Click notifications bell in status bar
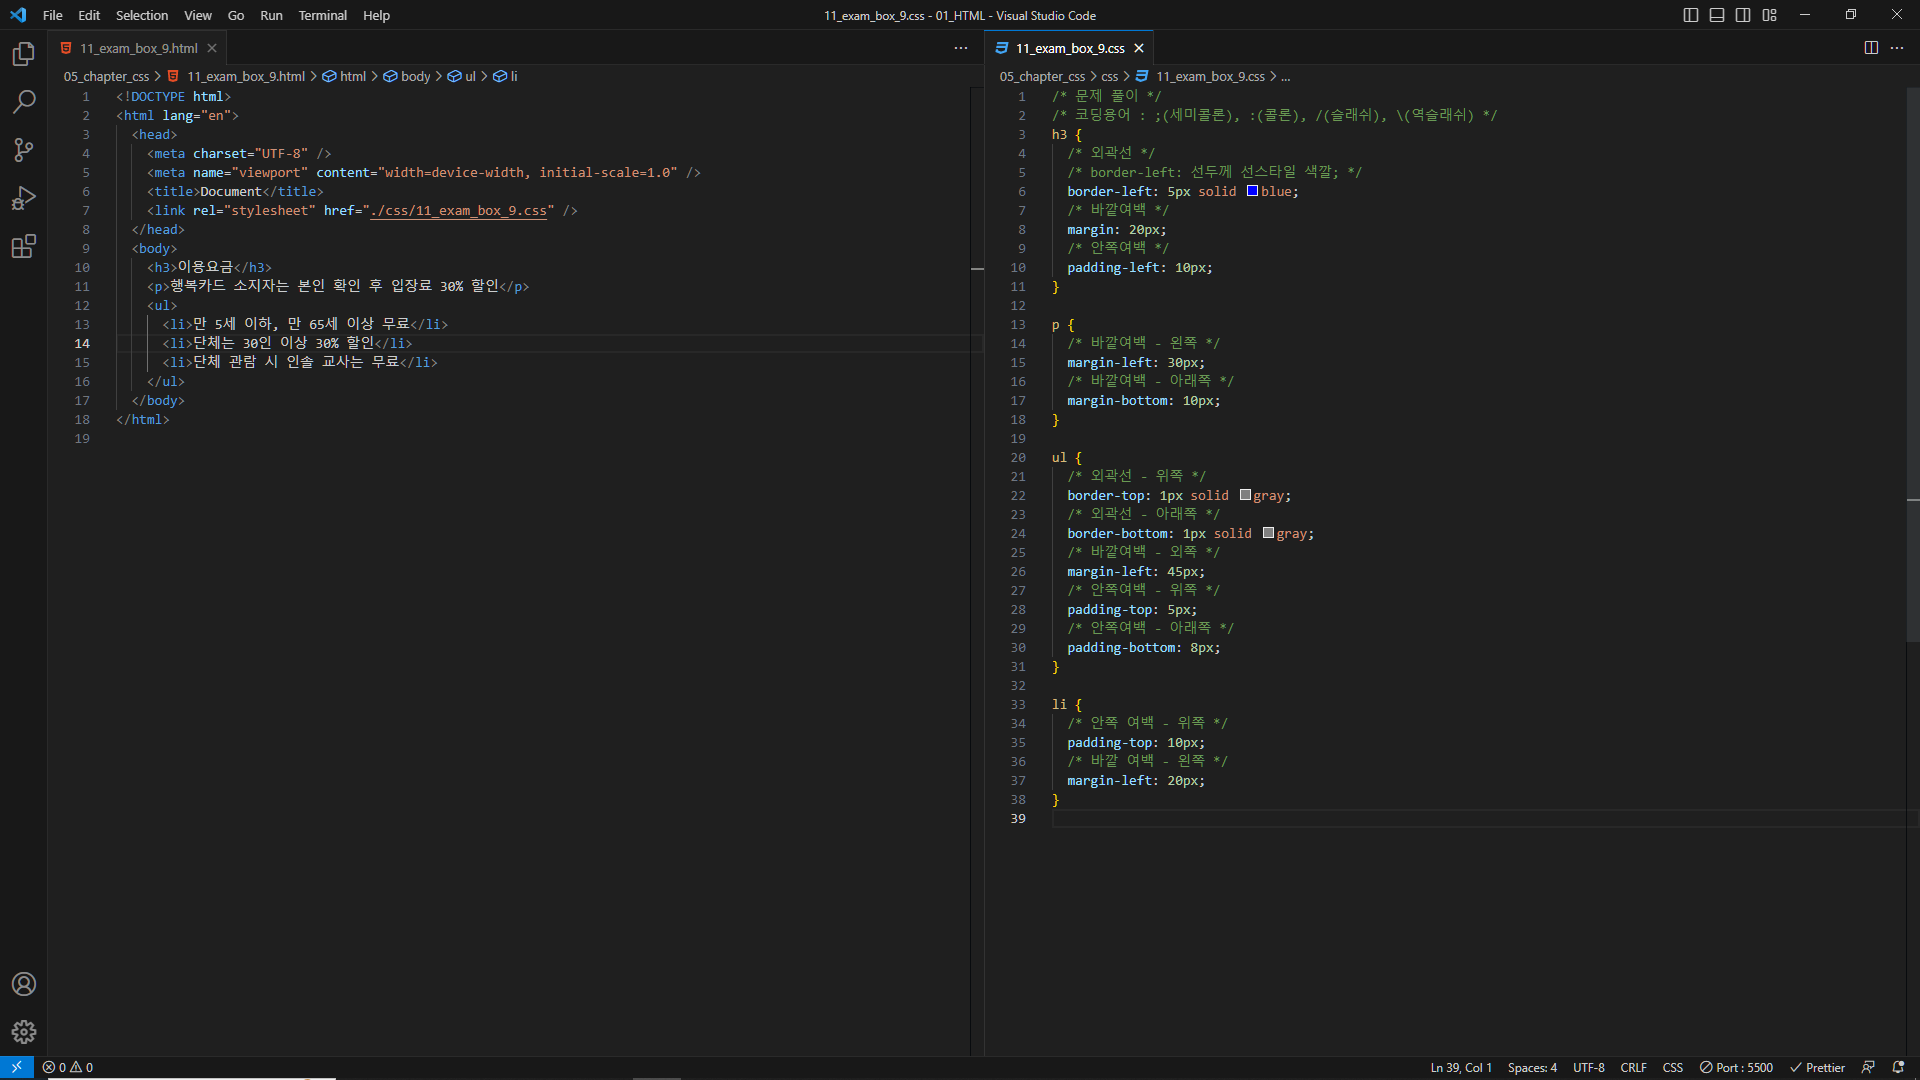Viewport: 1920px width, 1080px height. pyautogui.click(x=1898, y=1067)
